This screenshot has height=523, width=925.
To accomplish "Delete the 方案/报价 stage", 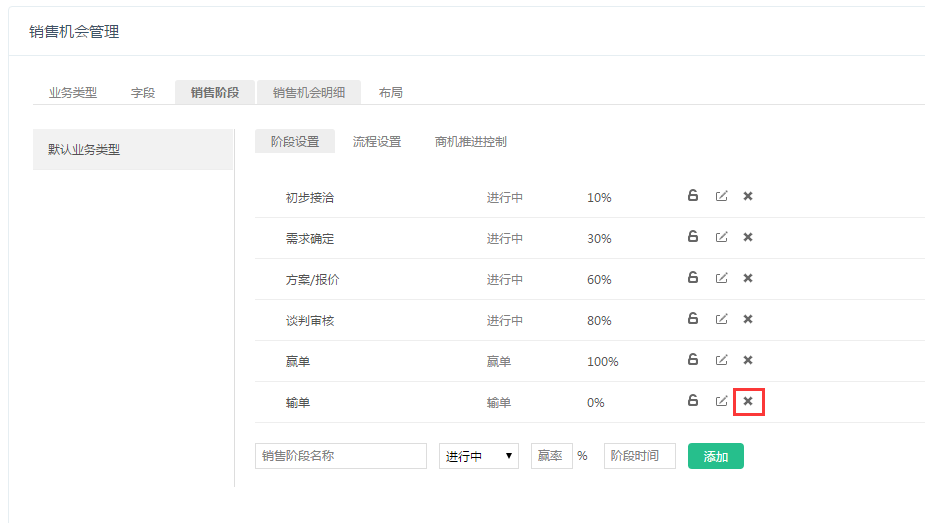I will click(748, 278).
